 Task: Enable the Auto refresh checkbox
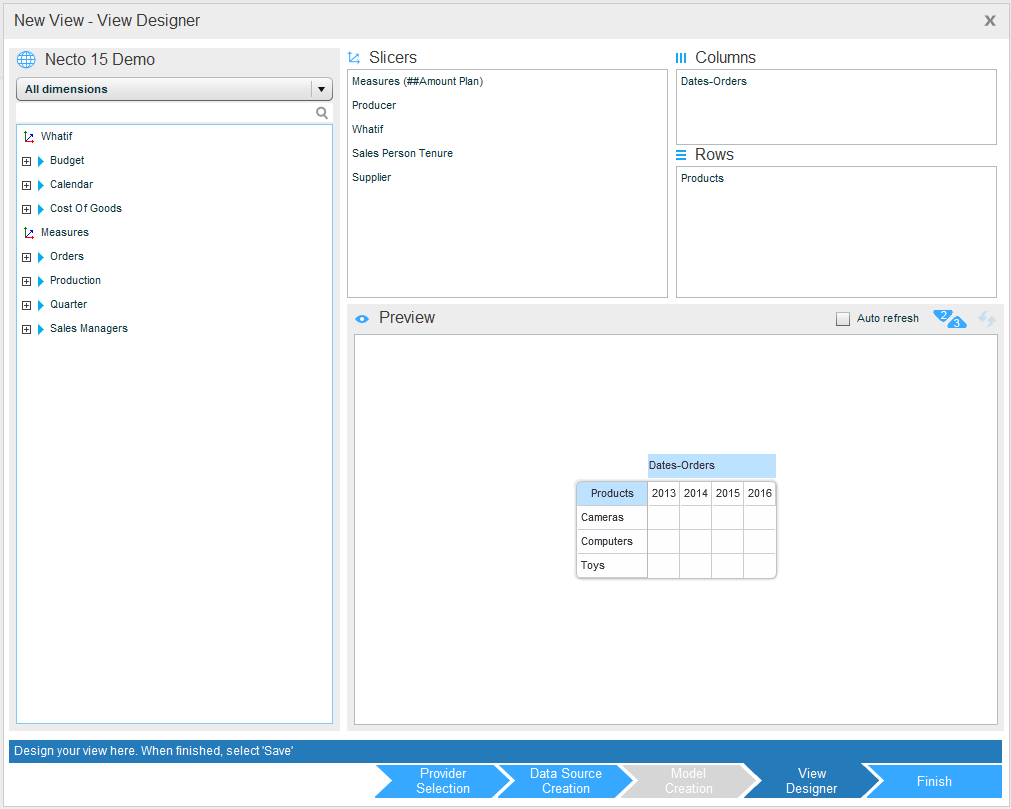click(843, 319)
